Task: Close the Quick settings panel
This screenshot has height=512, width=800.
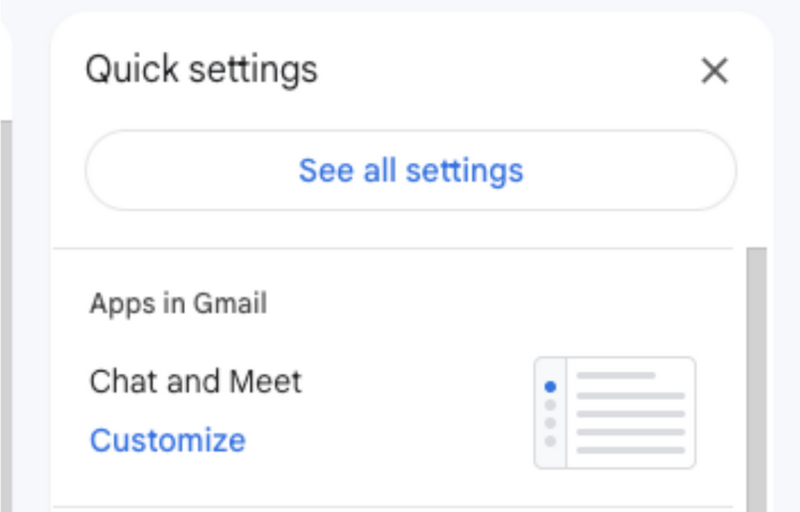Action: 714,70
